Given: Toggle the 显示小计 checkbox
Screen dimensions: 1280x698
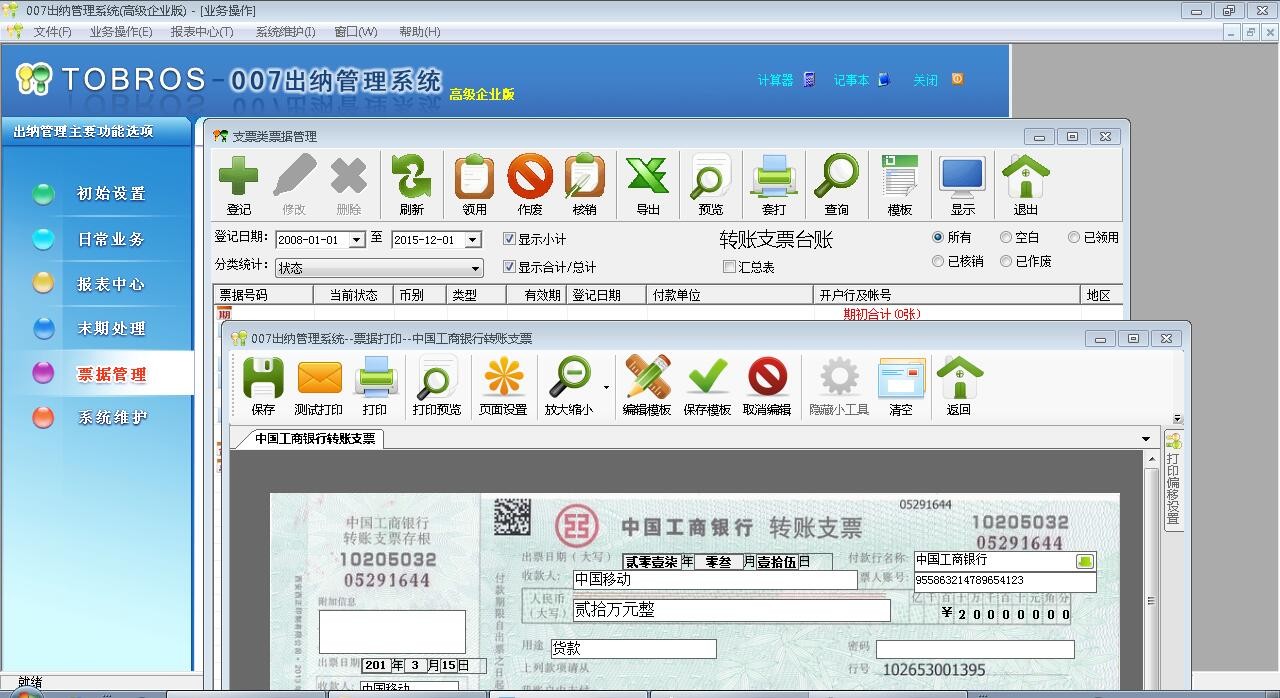Looking at the screenshot, I should point(509,239).
